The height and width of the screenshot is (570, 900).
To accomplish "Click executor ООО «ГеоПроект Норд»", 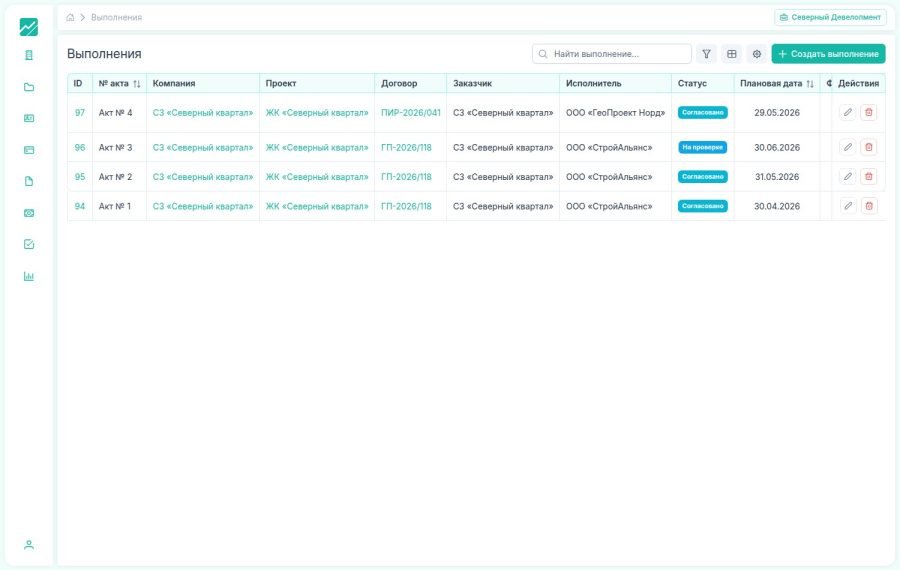I will pyautogui.click(x=615, y=113).
